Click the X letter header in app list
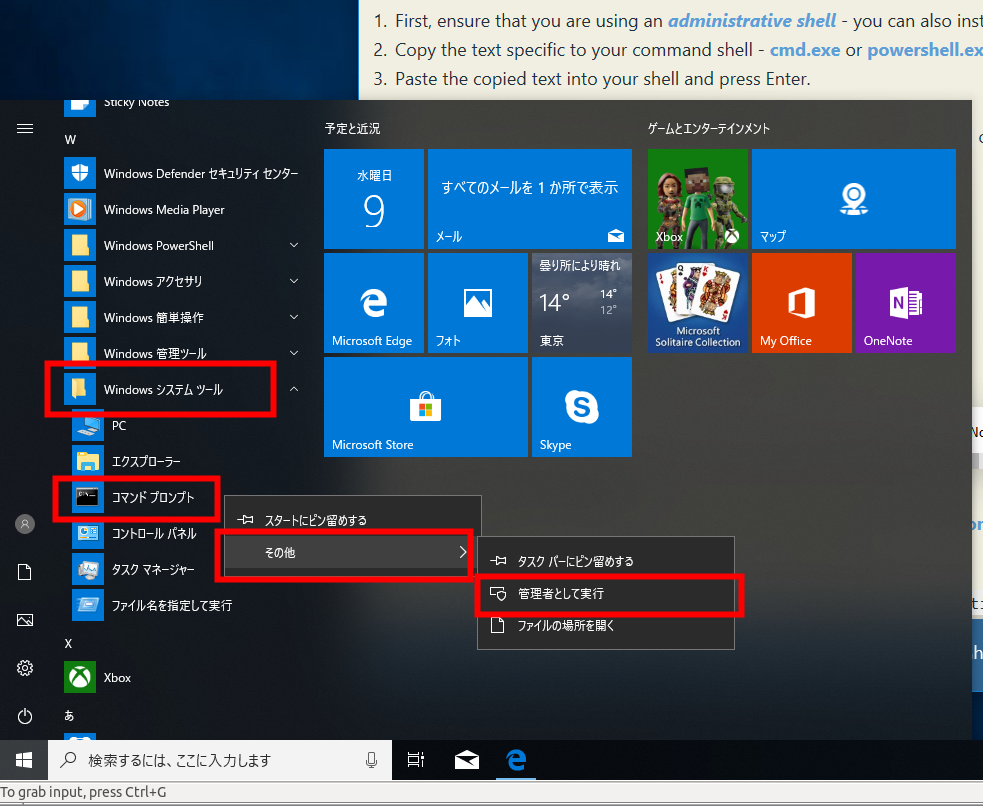This screenshot has height=806, width=983. click(68, 644)
